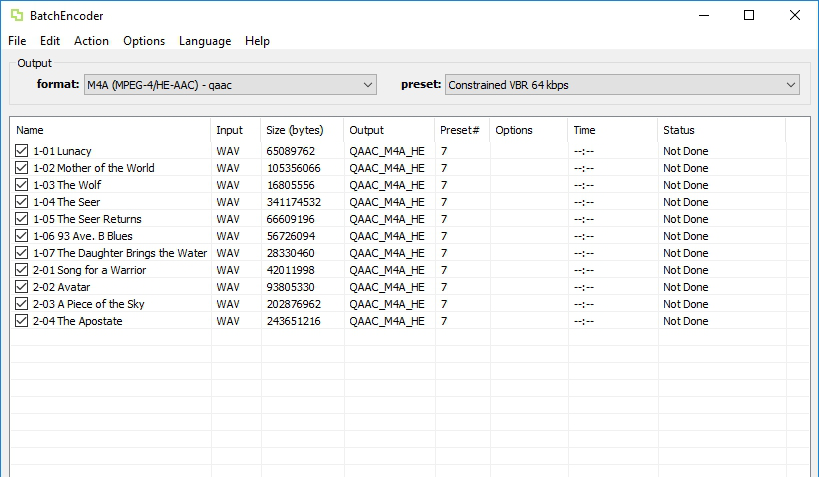
Task: Expand the output format dropdown
Action: 230,85
